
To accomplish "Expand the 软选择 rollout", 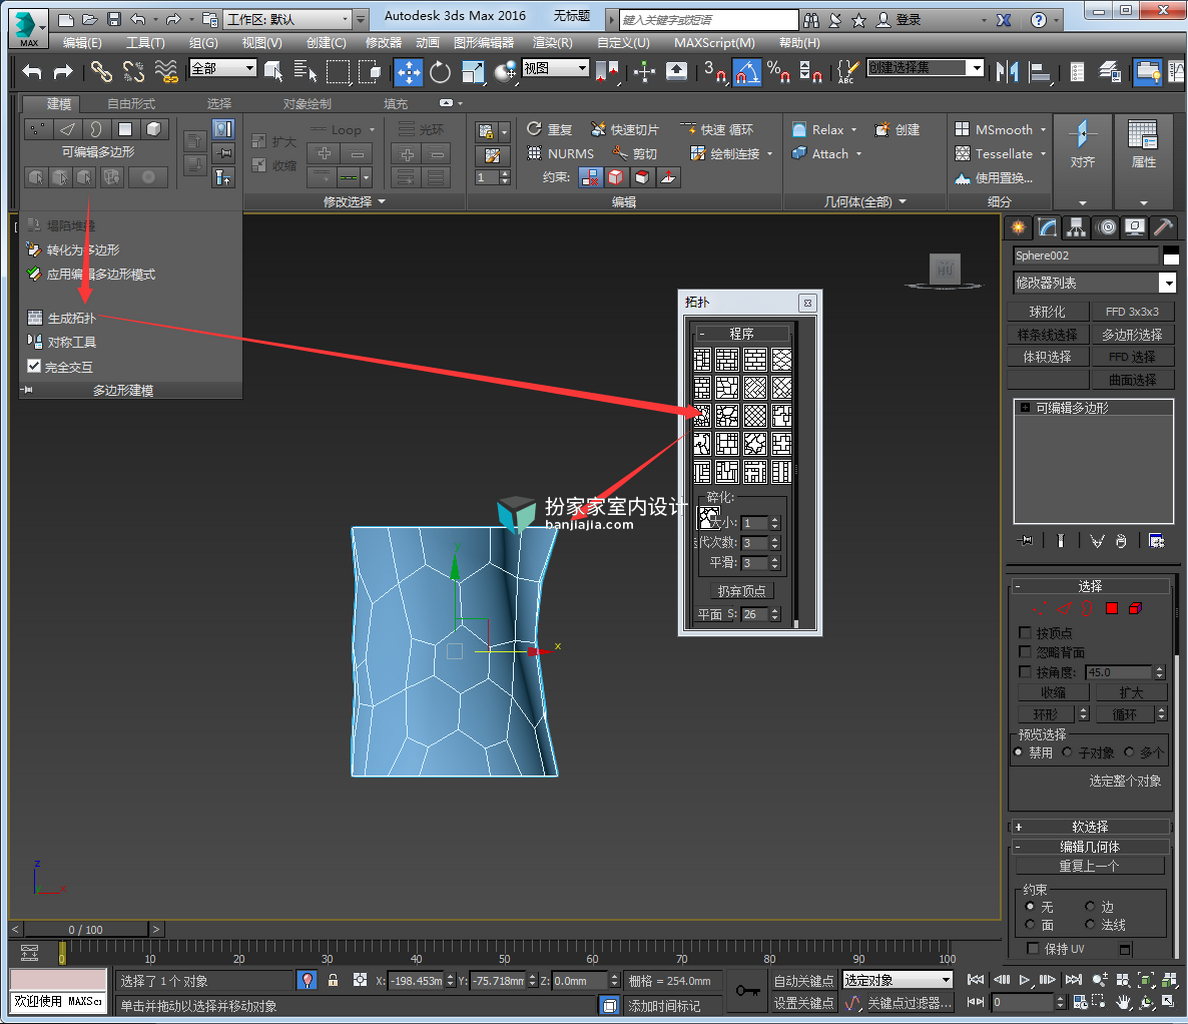I will pyautogui.click(x=1090, y=827).
